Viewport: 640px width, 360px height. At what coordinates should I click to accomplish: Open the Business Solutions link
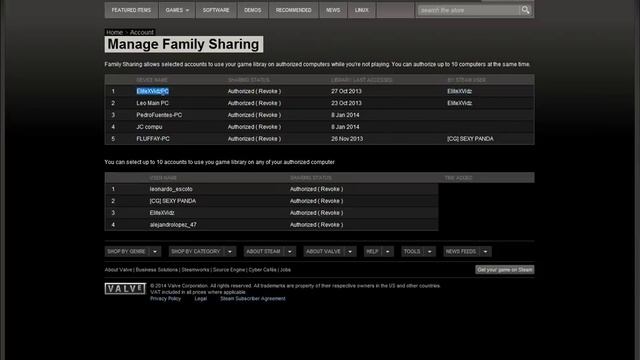pos(156,270)
